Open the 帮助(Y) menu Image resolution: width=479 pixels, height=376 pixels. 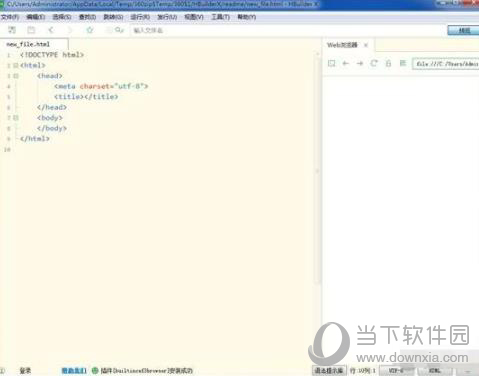click(247, 17)
